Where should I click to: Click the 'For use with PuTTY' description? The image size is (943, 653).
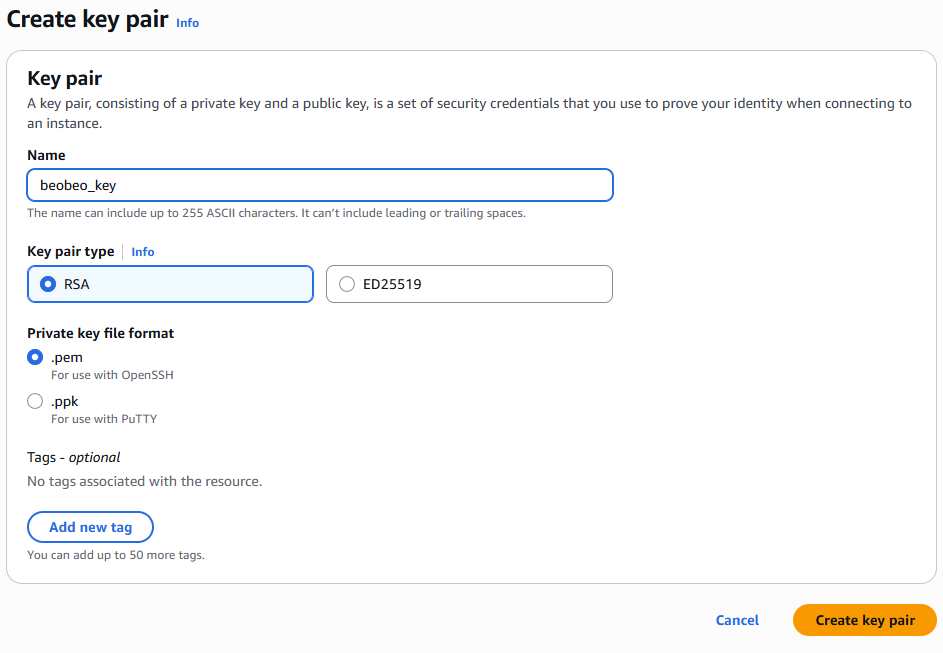103,419
